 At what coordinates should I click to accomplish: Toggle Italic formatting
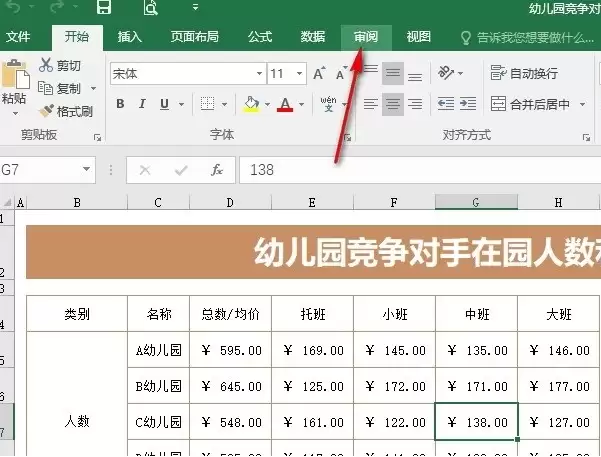pos(142,104)
